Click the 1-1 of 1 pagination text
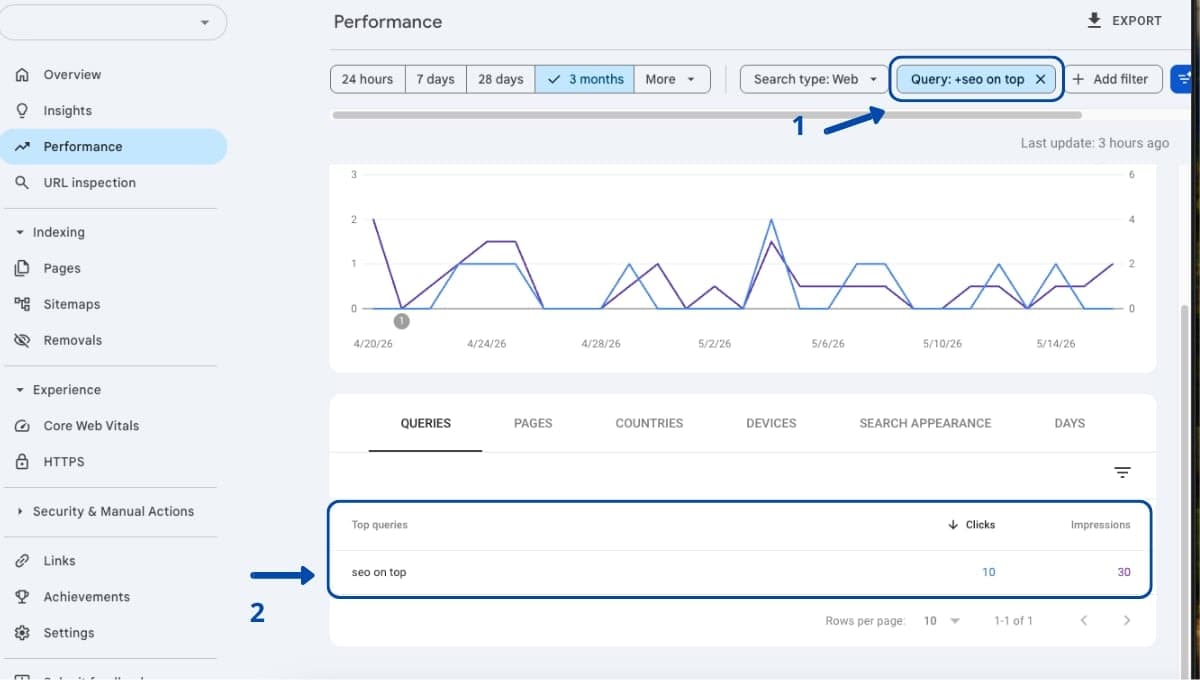The height and width of the screenshot is (680, 1200). 1013,621
